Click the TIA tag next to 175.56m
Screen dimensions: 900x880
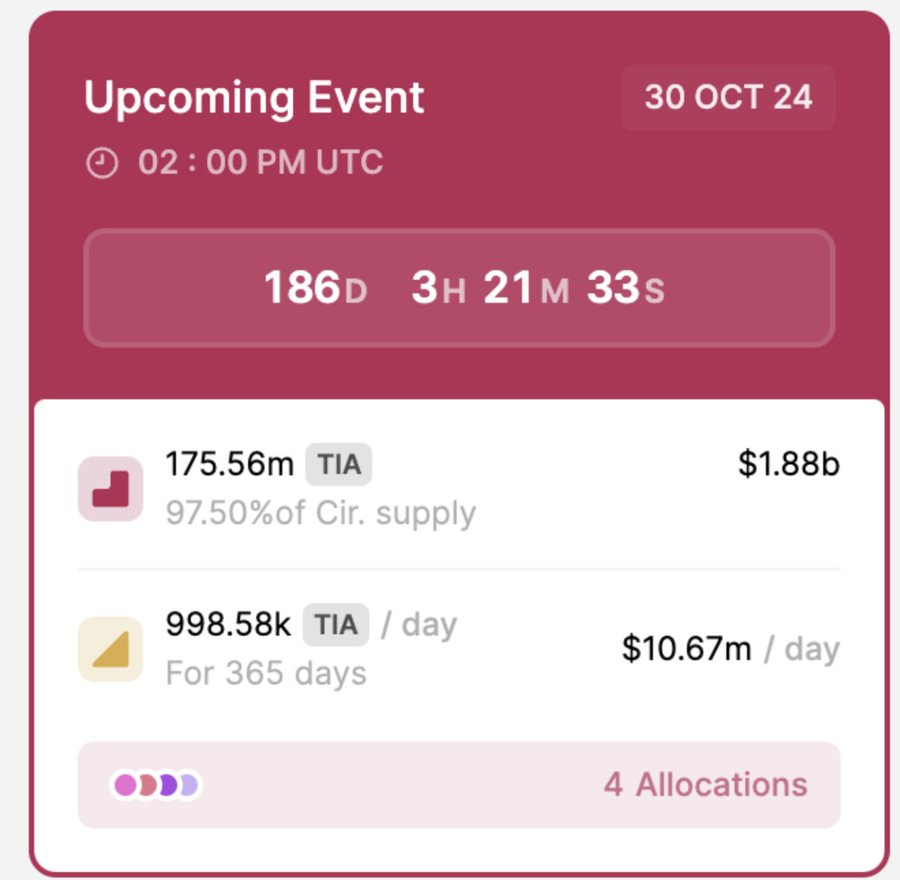(338, 464)
